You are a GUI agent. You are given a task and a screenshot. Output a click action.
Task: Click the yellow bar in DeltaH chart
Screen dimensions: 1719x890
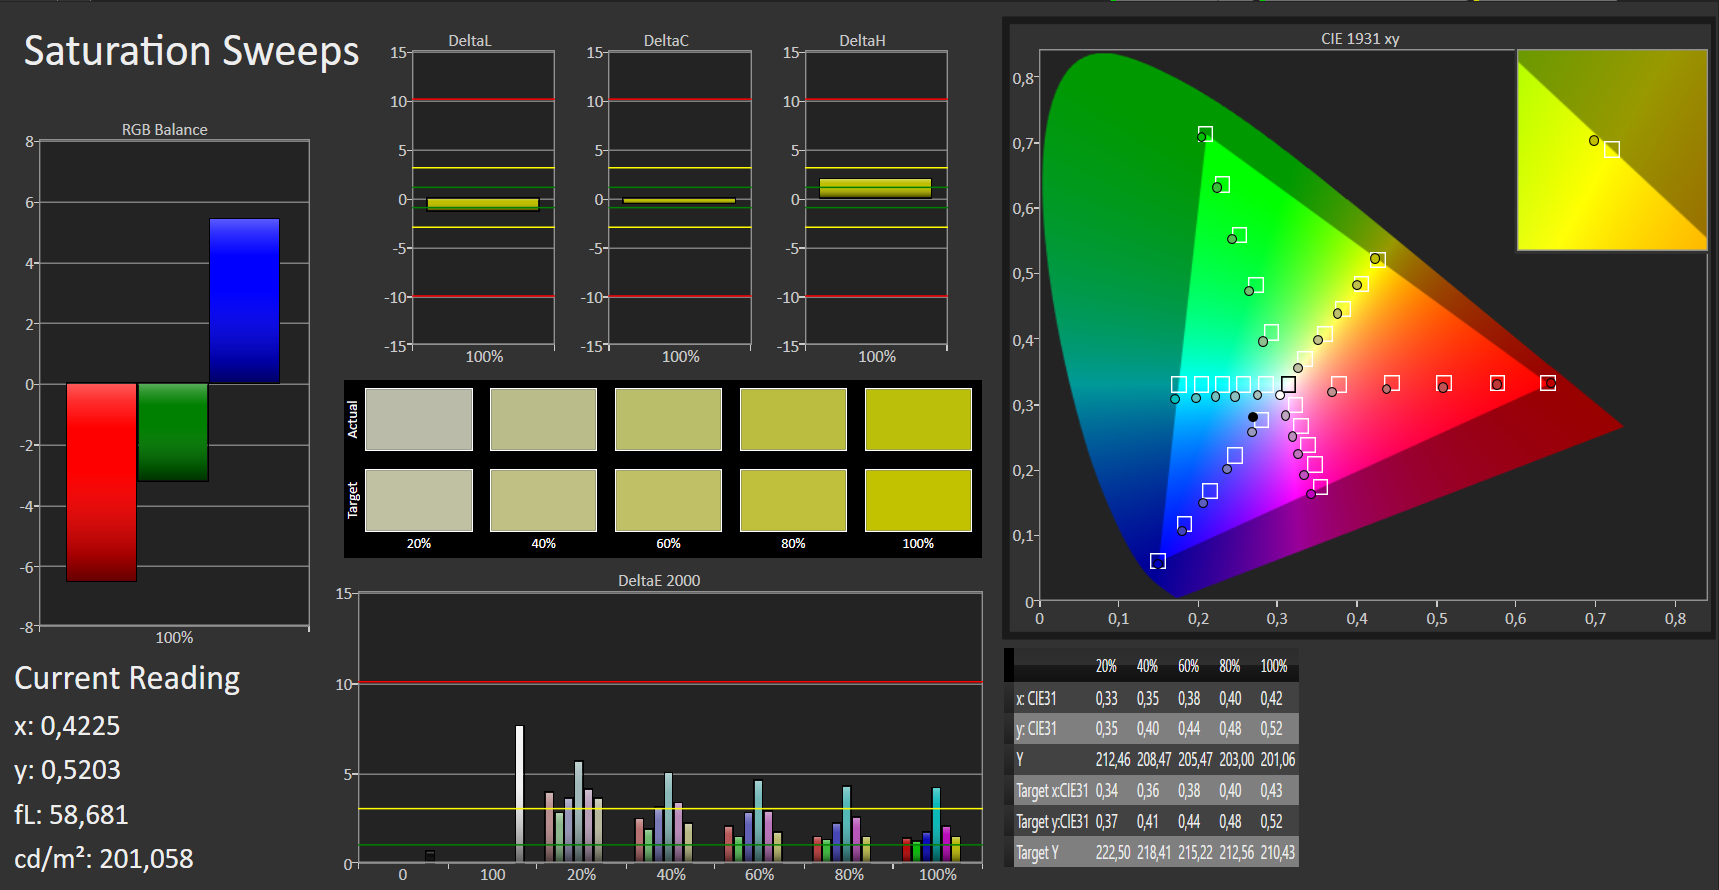[875, 188]
